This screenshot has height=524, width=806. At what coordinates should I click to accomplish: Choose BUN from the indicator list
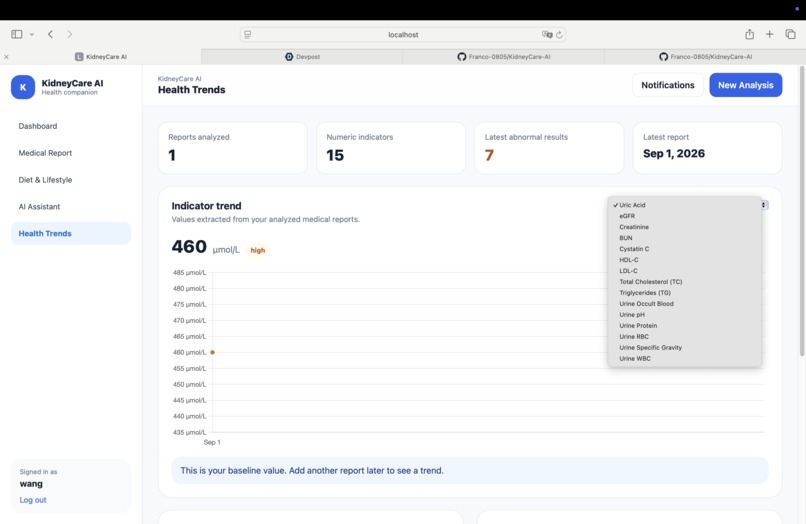point(684,238)
